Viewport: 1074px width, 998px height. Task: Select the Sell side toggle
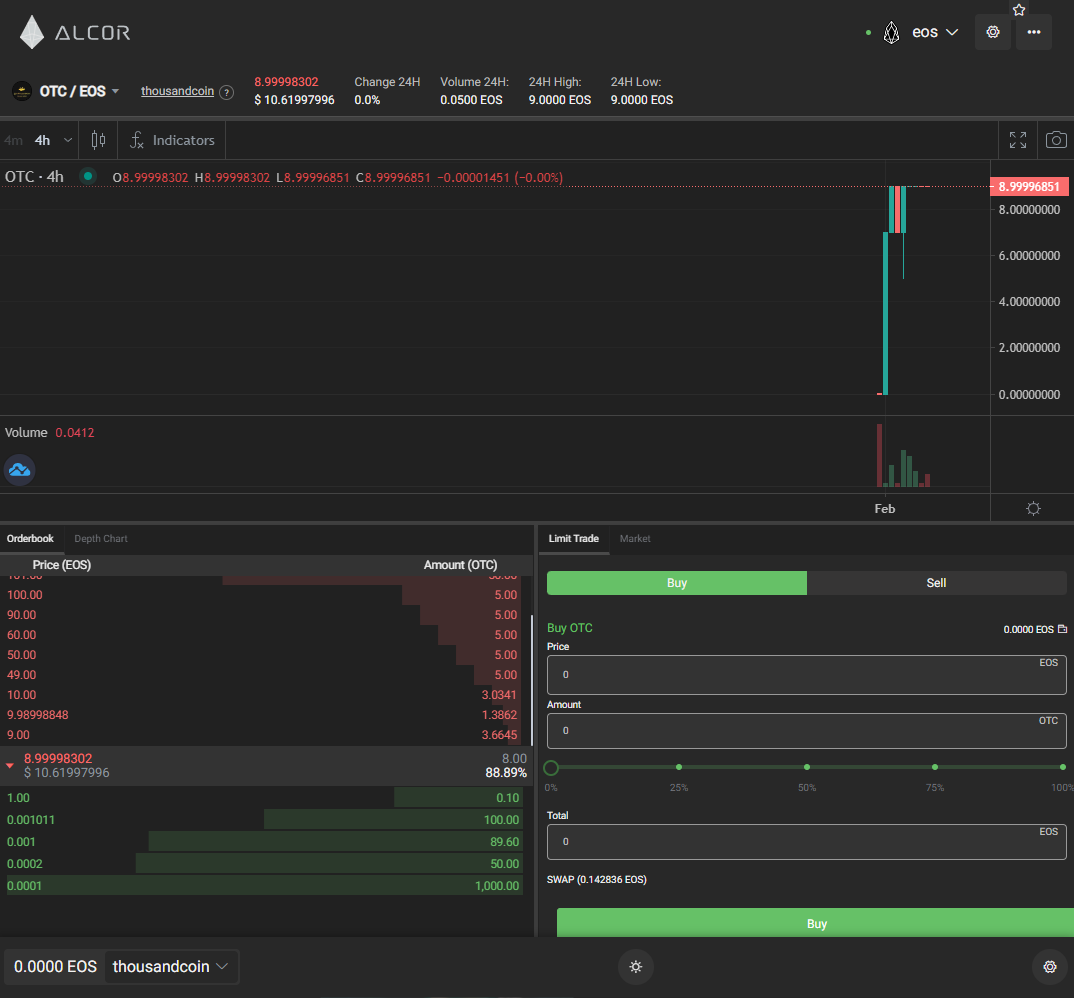tap(936, 583)
